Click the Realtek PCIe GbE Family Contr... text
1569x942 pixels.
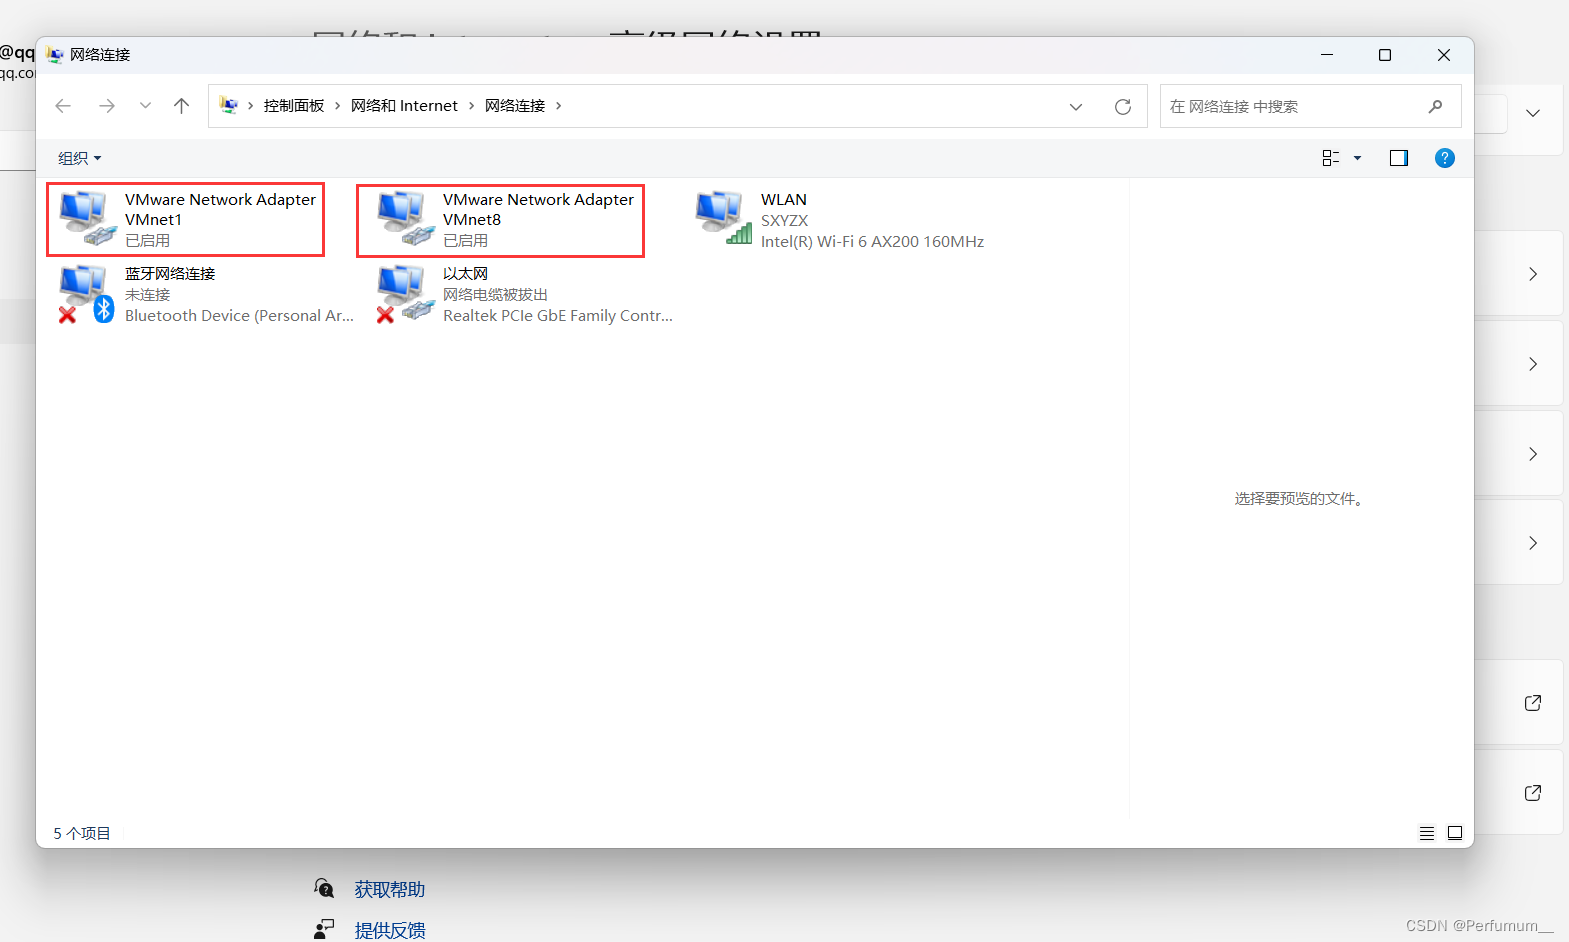coord(558,316)
